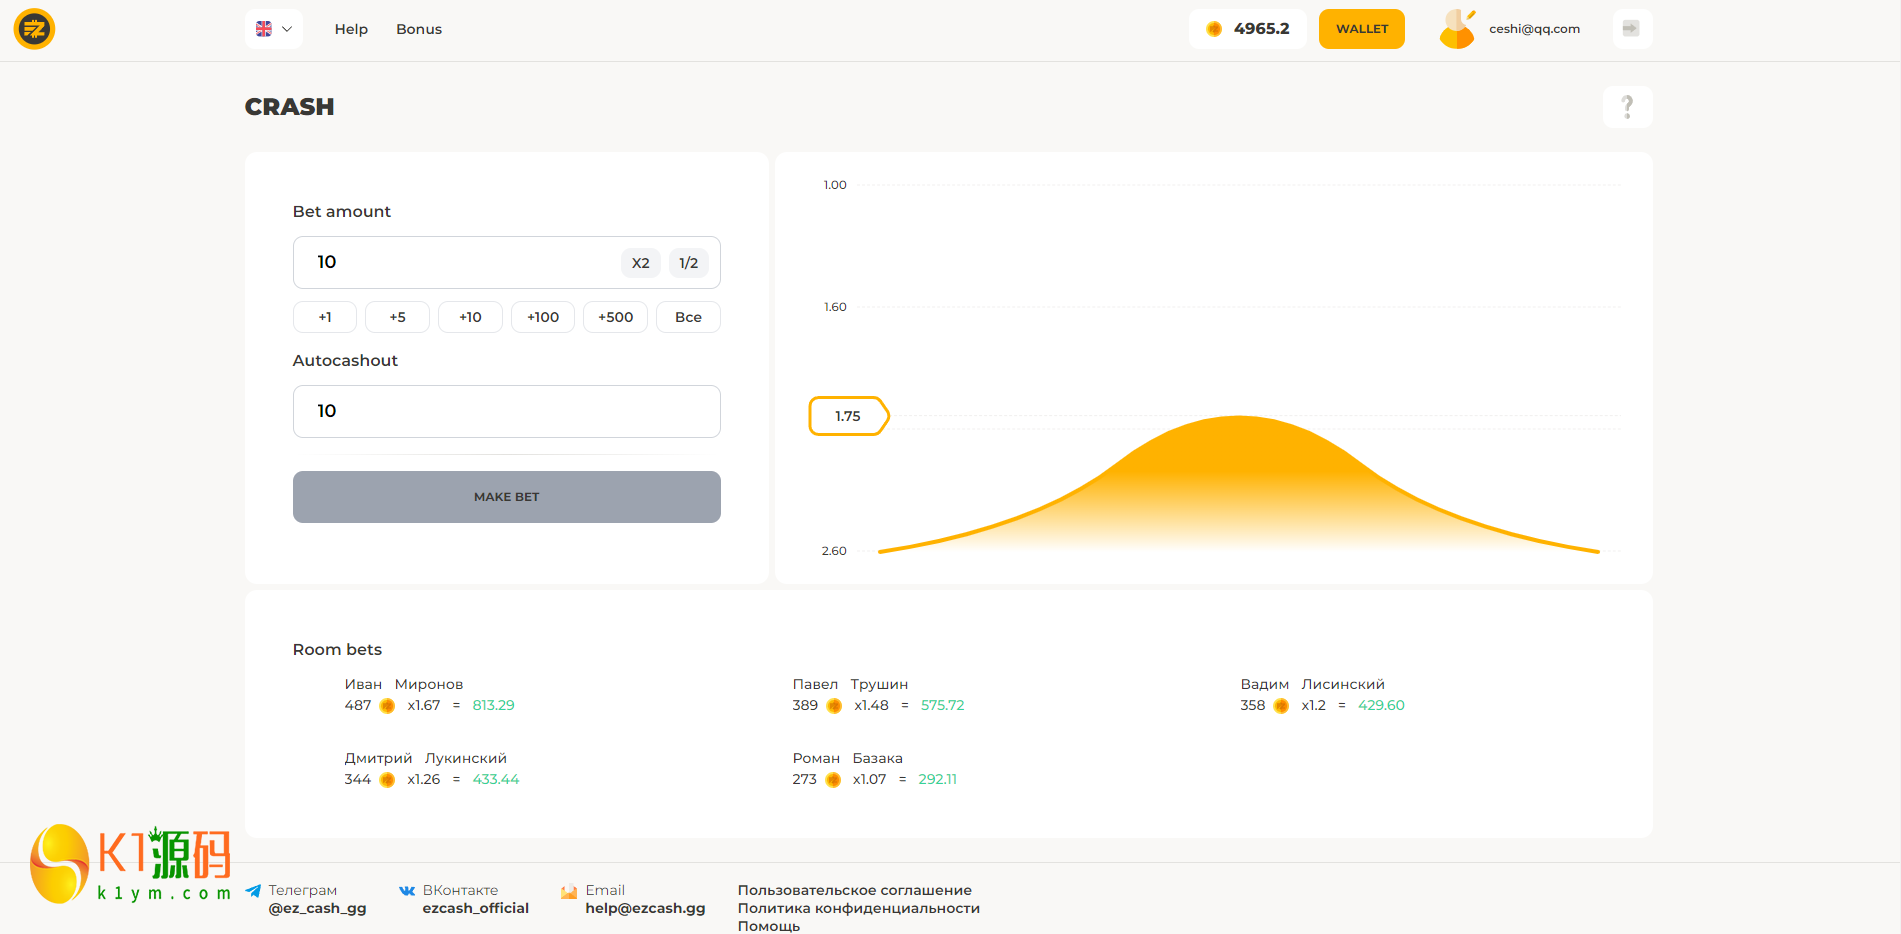1901x934 pixels.
Task: Go to the Bonus page
Action: tap(418, 29)
